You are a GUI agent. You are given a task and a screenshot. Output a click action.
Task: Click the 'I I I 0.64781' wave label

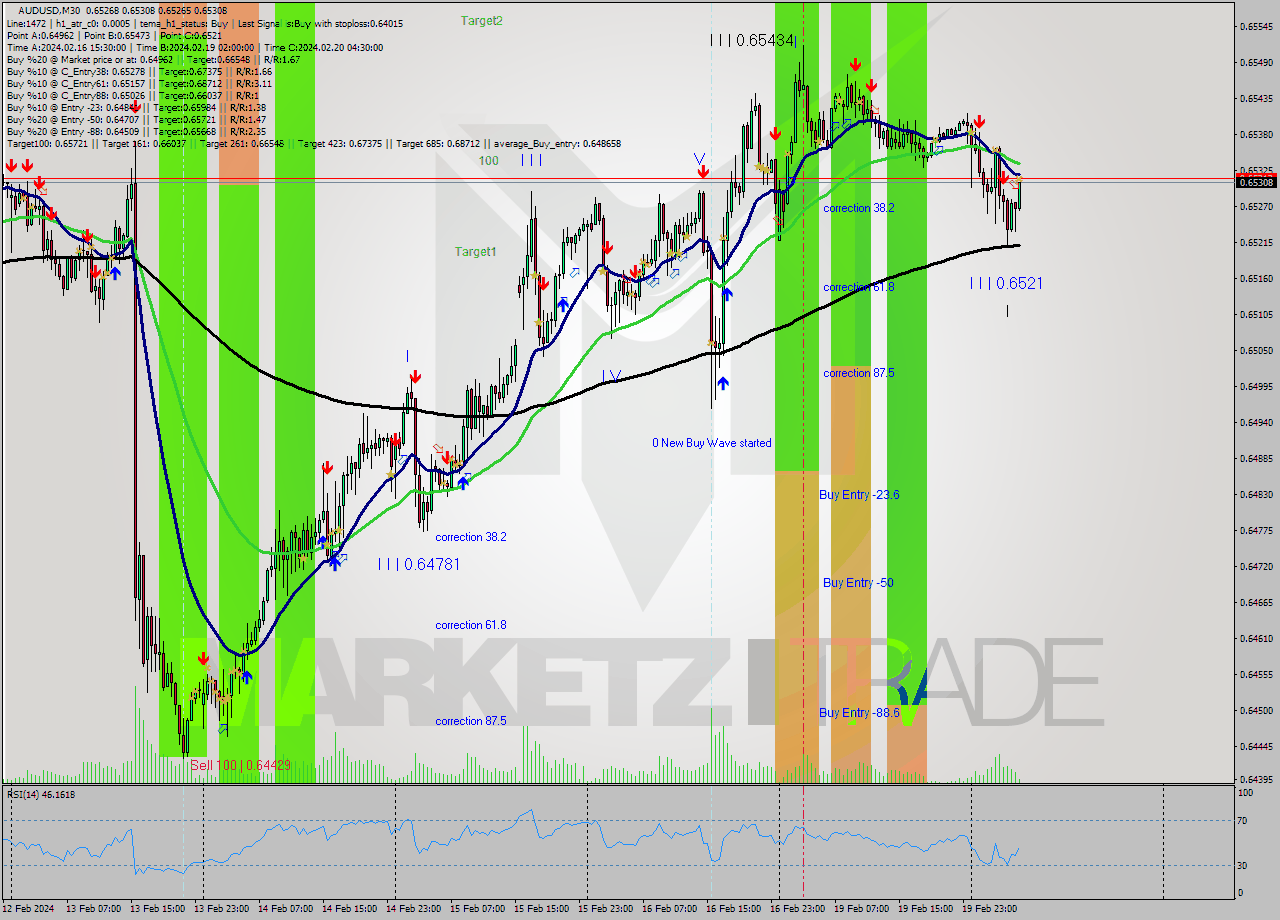click(x=419, y=564)
